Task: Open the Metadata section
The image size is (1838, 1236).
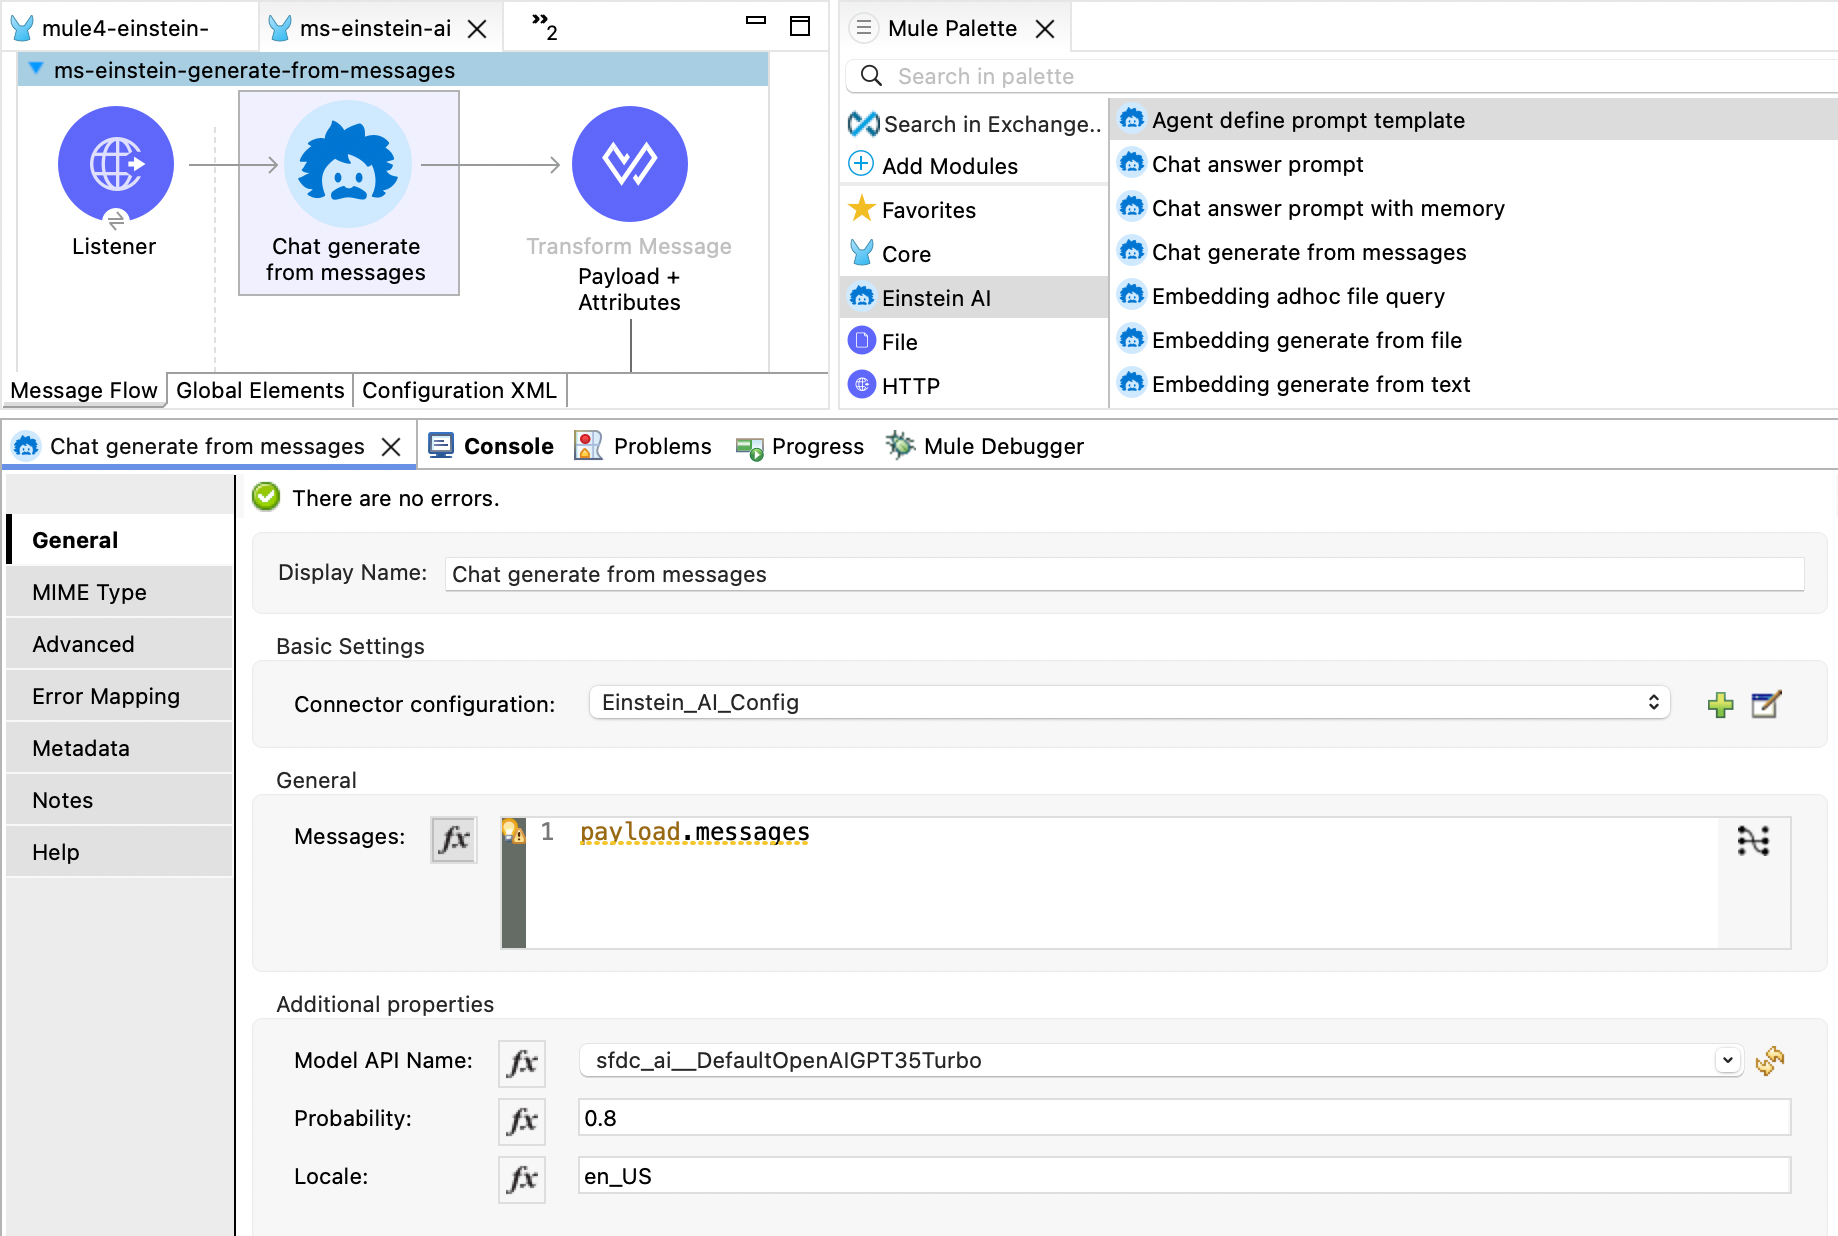Action: click(120, 748)
